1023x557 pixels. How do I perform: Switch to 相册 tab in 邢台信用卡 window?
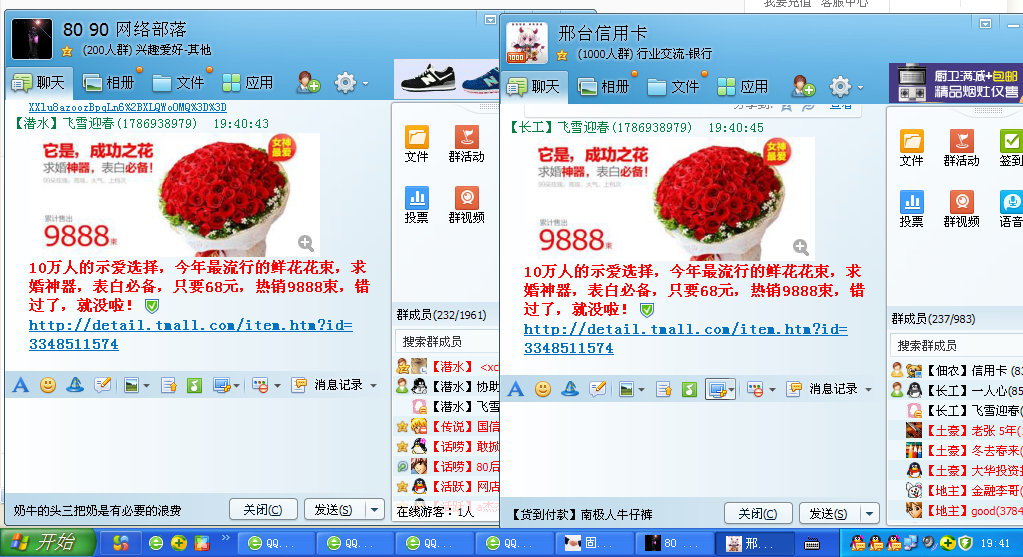click(604, 87)
